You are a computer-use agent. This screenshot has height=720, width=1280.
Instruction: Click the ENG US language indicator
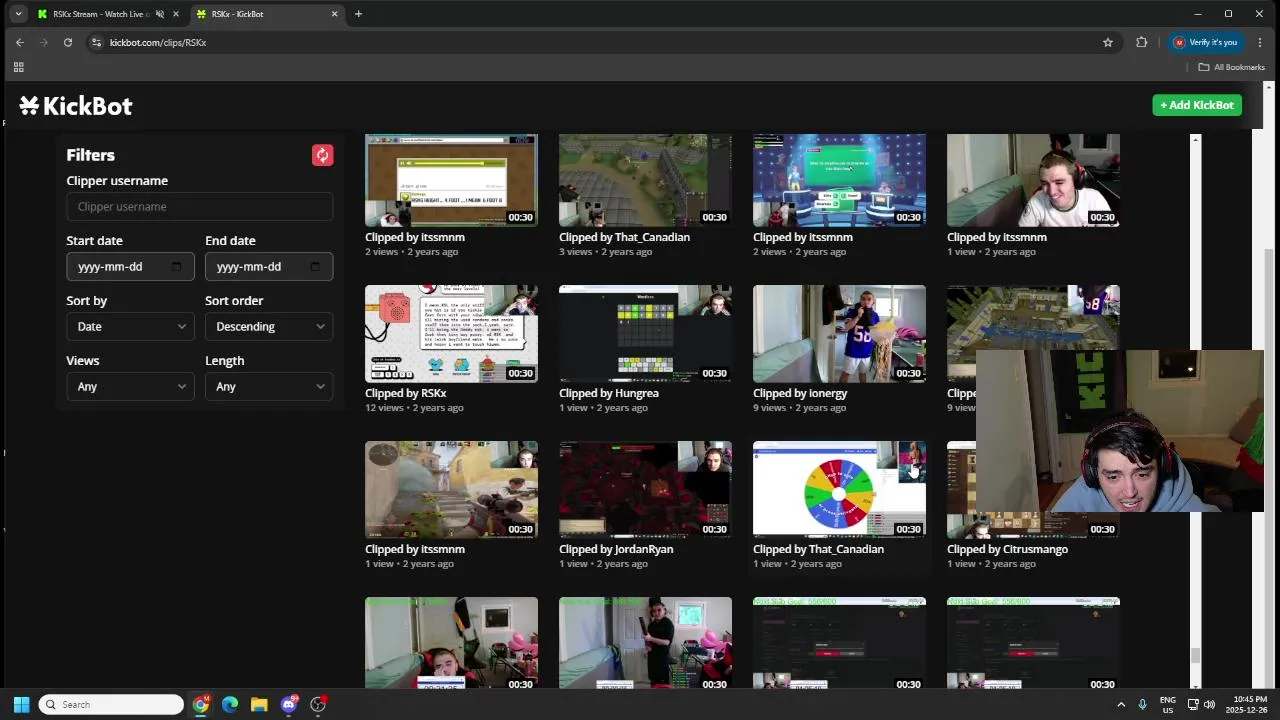pos(1167,704)
